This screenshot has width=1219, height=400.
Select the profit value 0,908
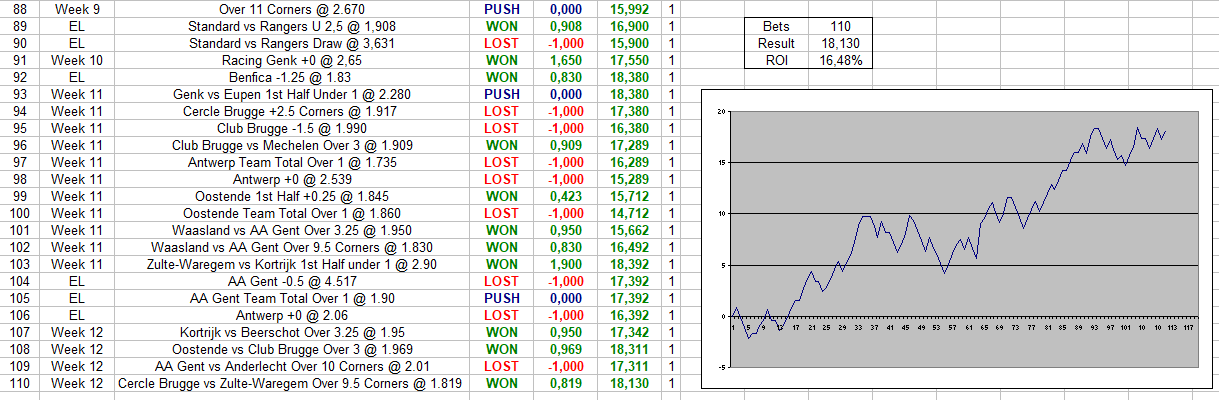pos(567,26)
